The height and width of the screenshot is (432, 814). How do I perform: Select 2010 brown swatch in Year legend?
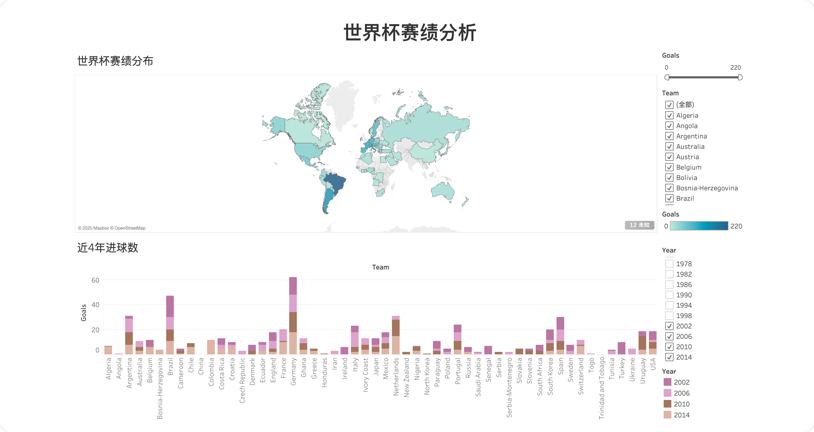coord(669,404)
